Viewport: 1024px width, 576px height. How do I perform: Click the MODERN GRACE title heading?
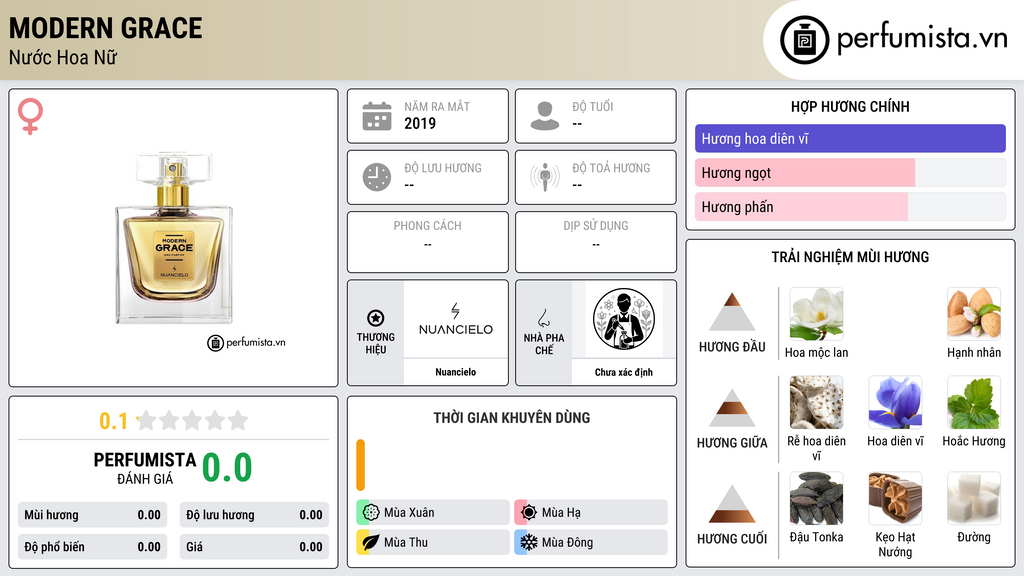click(106, 28)
